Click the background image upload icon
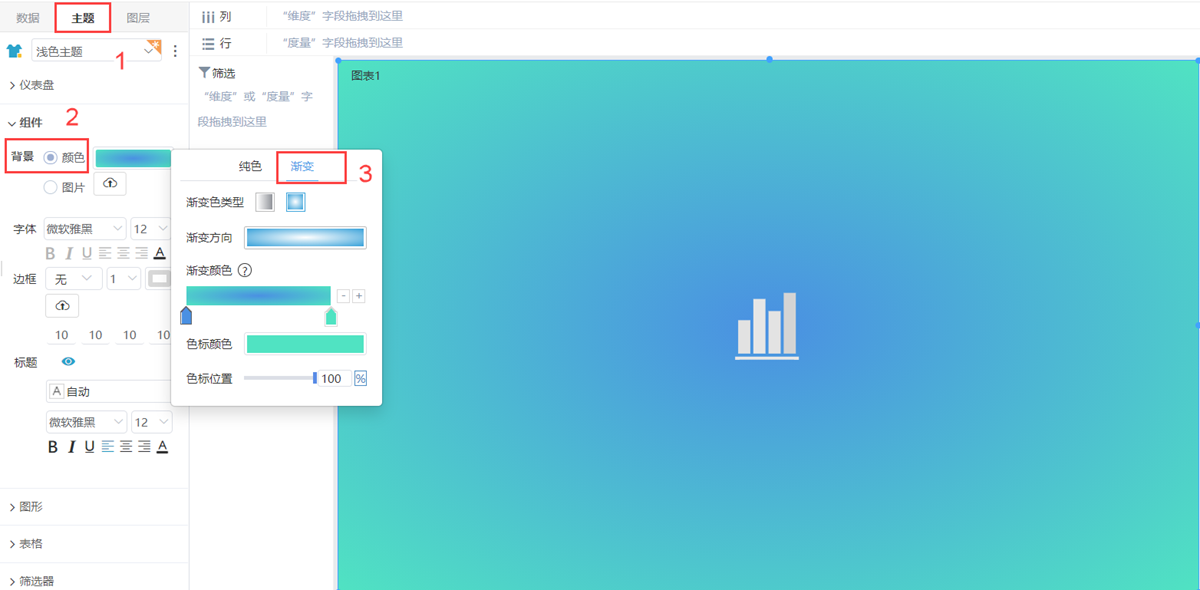 tap(109, 184)
